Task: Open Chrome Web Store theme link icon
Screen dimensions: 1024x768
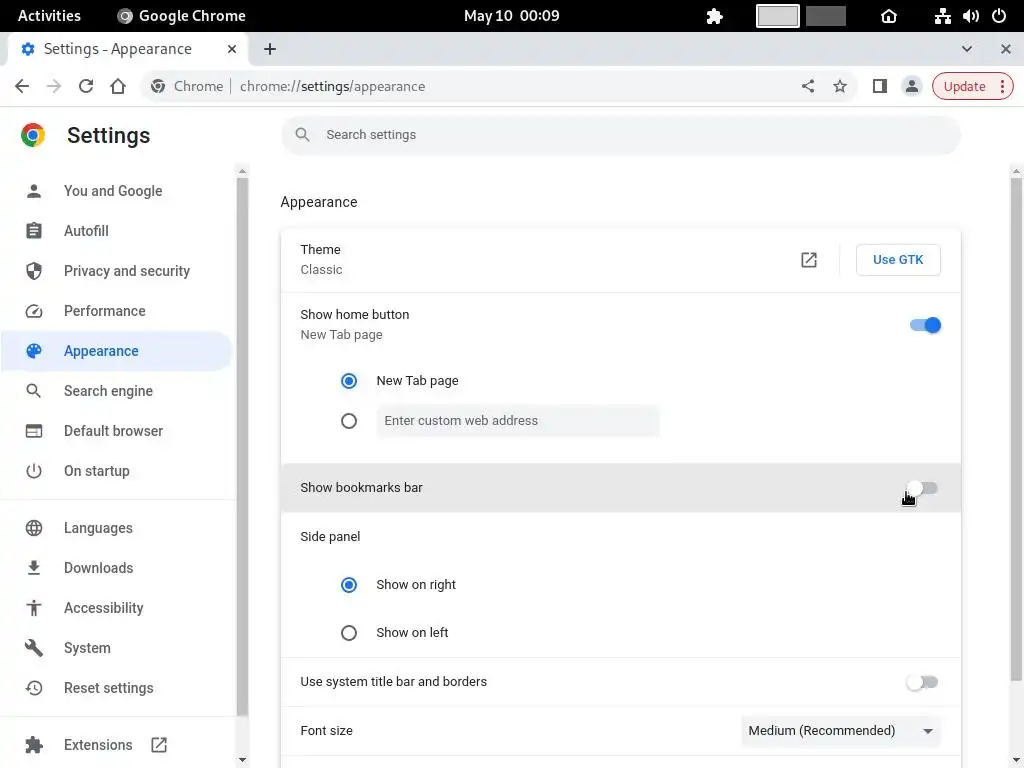Action: coord(809,260)
